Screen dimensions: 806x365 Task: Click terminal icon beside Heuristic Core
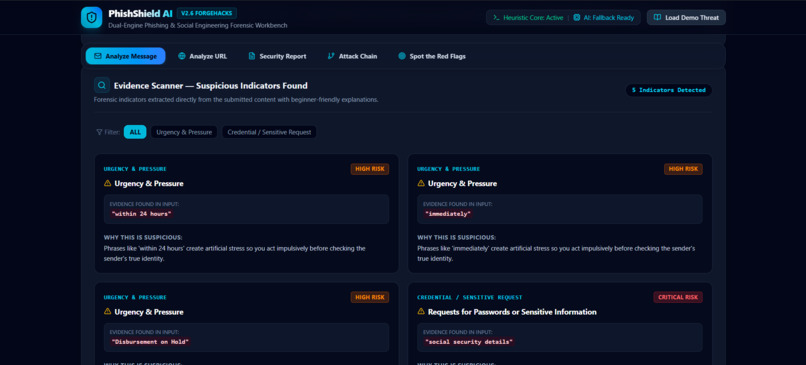tap(497, 17)
